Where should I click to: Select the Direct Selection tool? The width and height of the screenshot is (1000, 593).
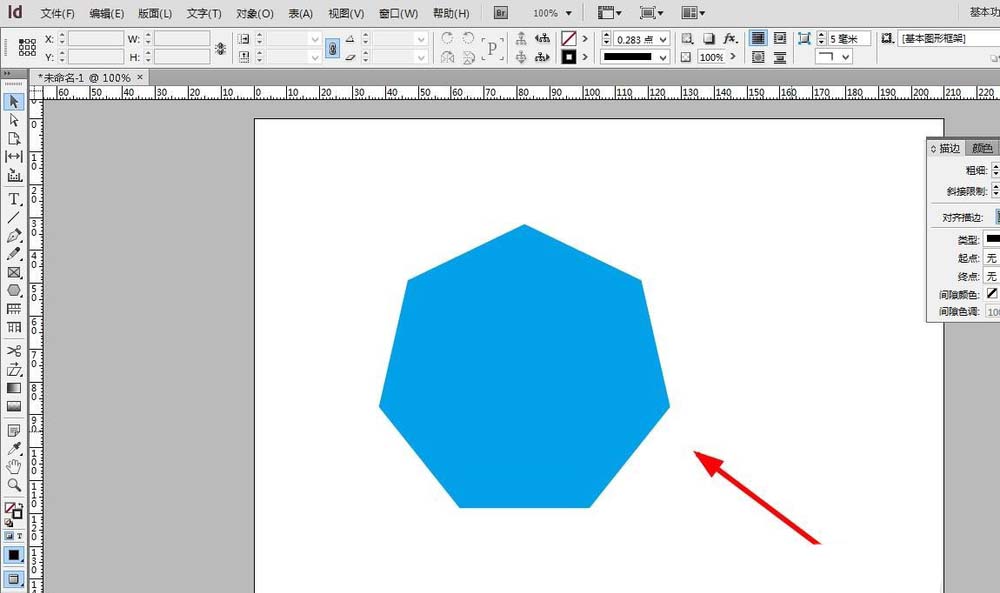[x=14, y=119]
